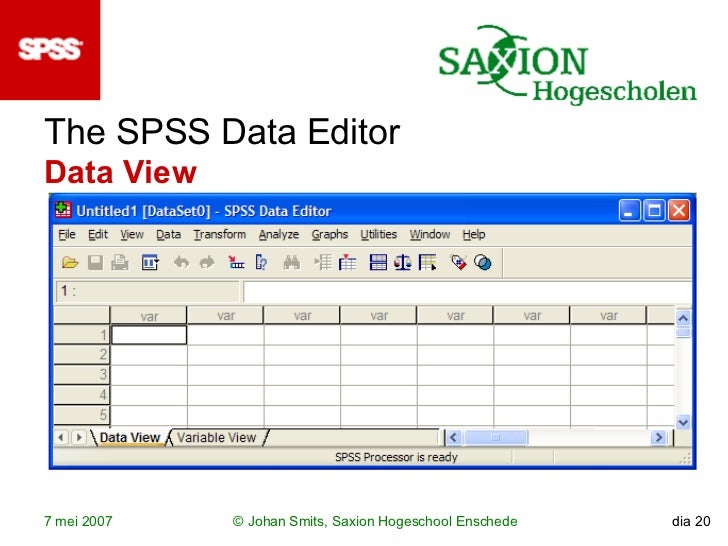Click the cell reference box showing '1 :'
The image size is (728, 546).
coord(148,291)
